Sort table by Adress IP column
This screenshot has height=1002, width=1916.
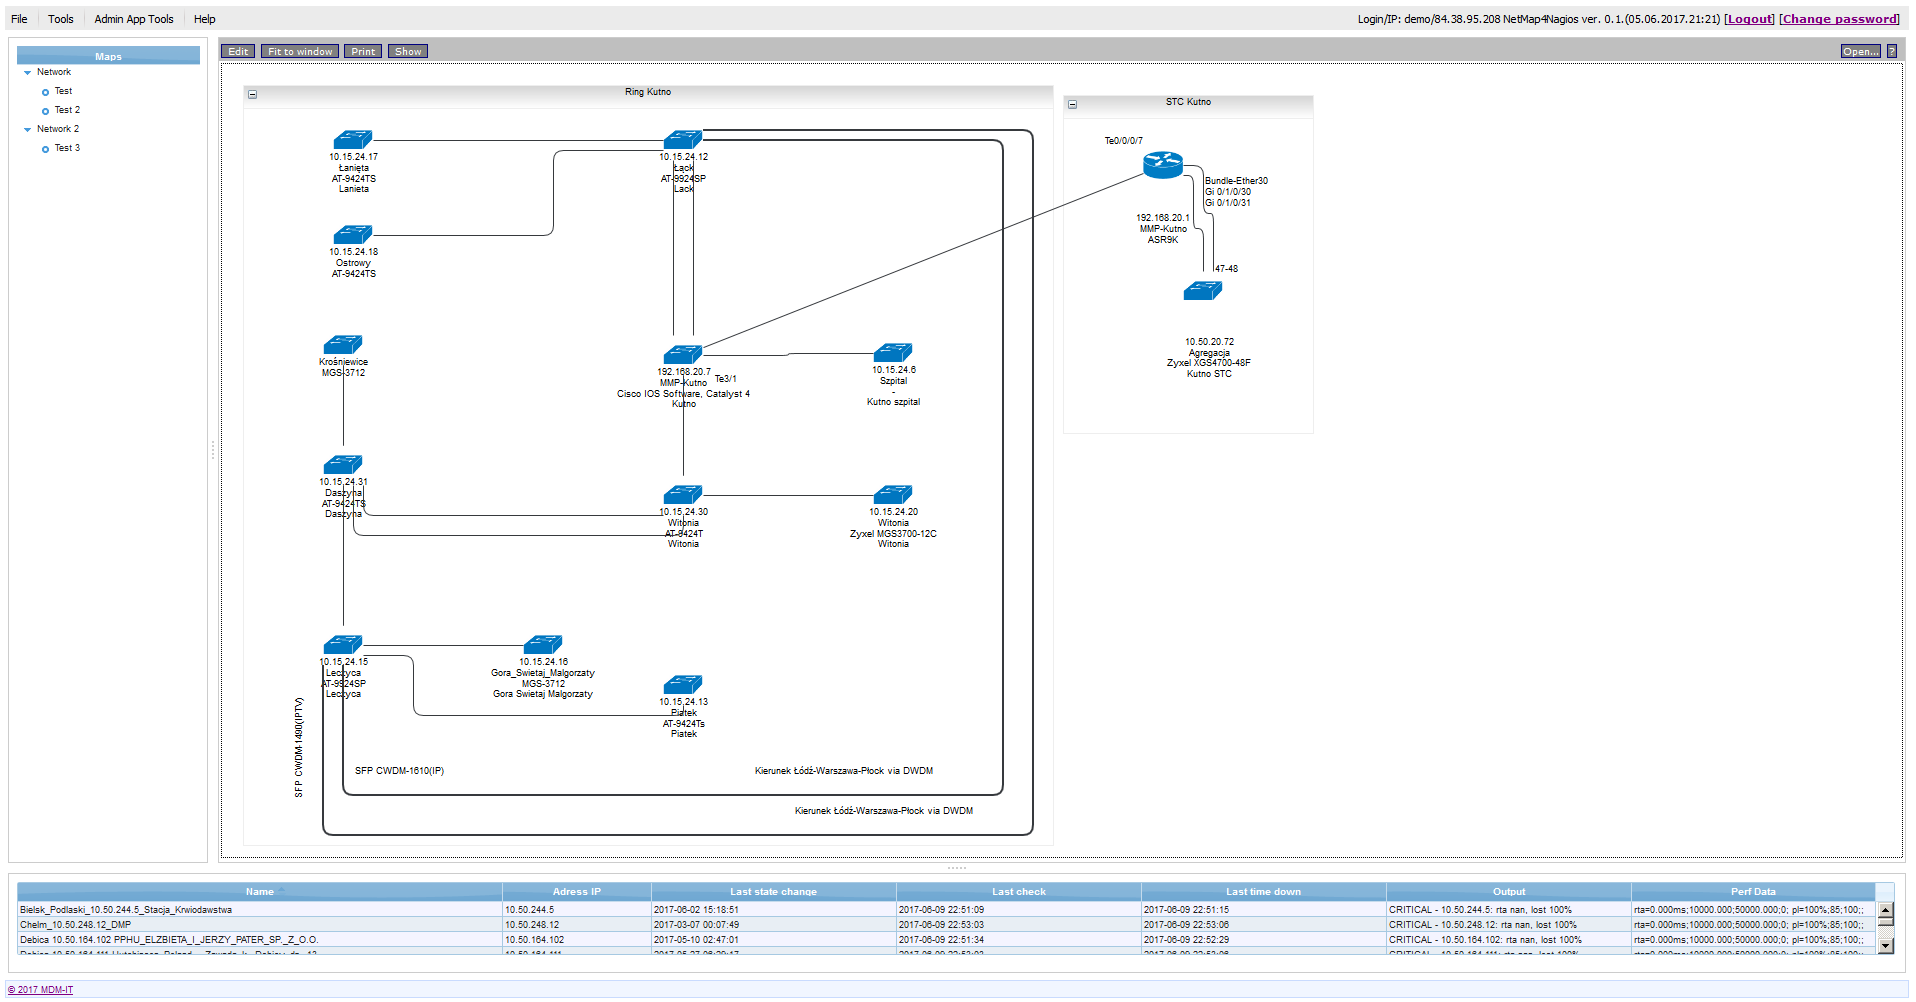click(x=577, y=892)
